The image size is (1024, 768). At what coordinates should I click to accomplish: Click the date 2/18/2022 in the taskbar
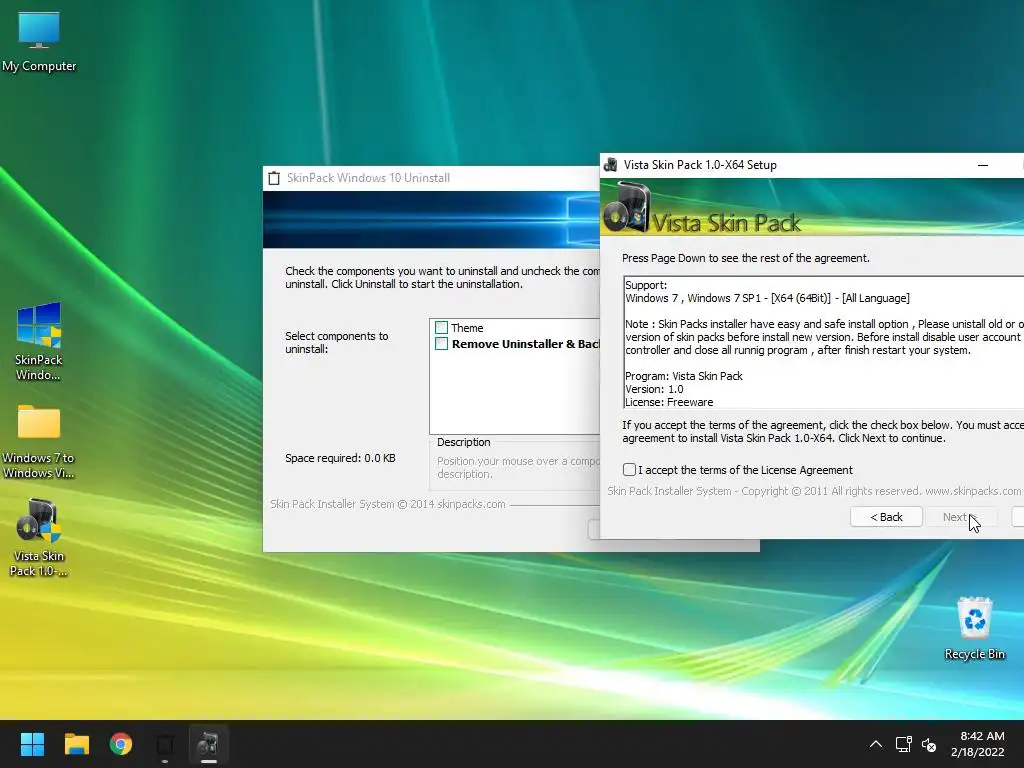click(x=978, y=752)
